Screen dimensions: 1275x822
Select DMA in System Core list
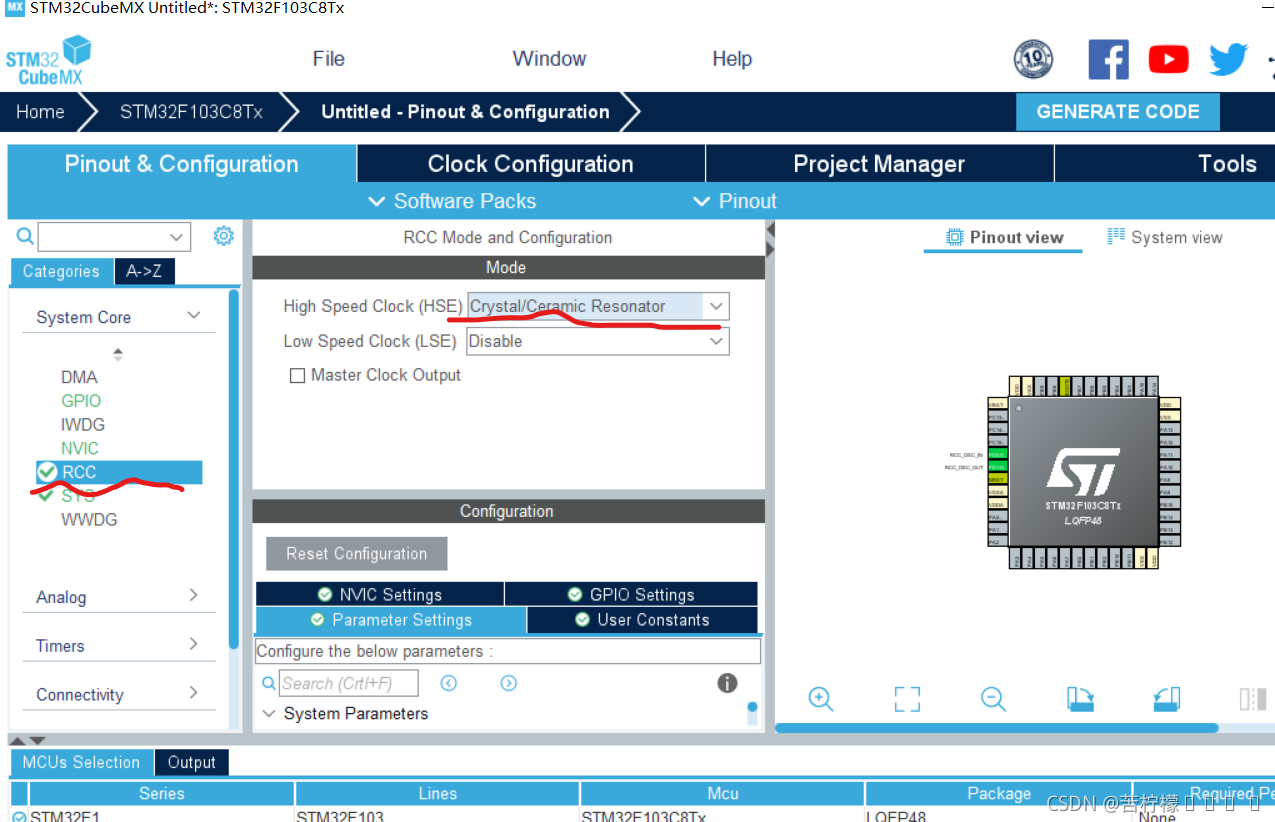pos(79,377)
